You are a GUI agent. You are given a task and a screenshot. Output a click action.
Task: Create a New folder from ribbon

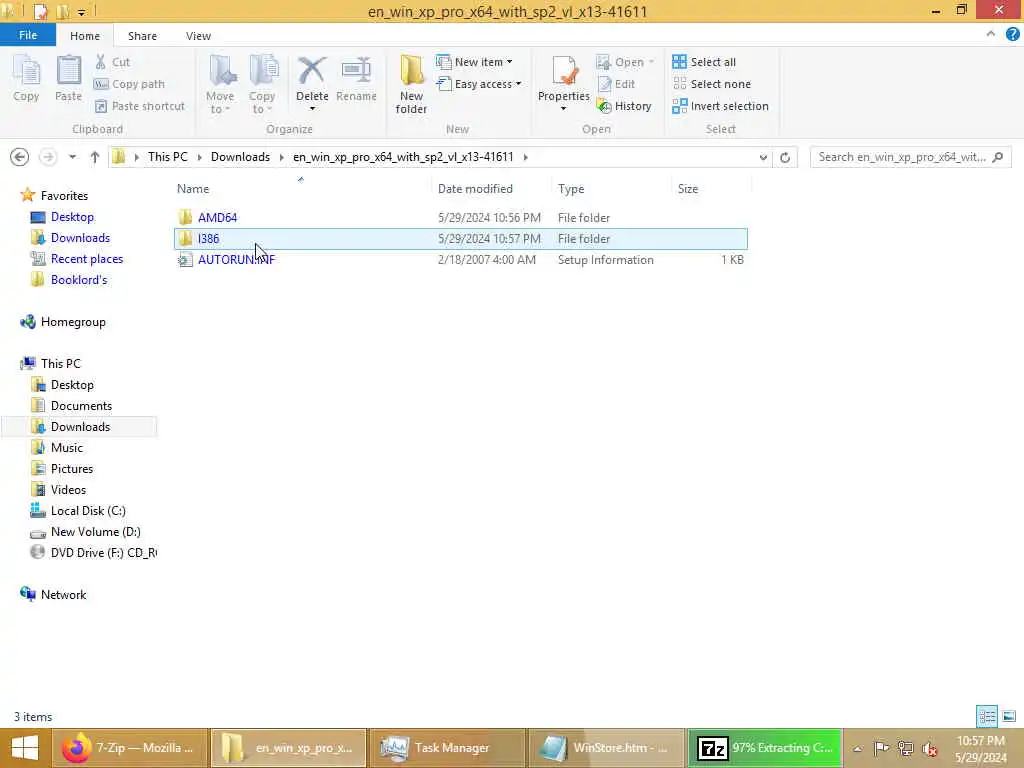[x=411, y=84]
